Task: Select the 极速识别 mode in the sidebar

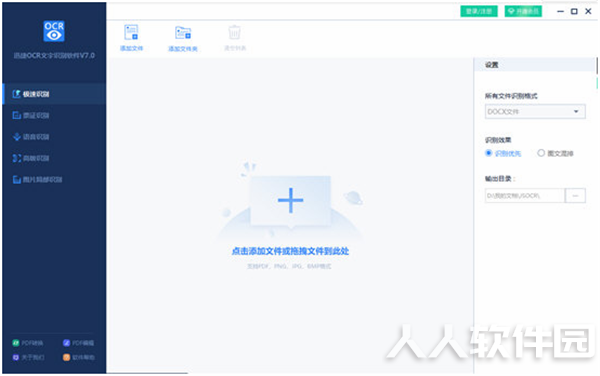Action: tap(54, 94)
